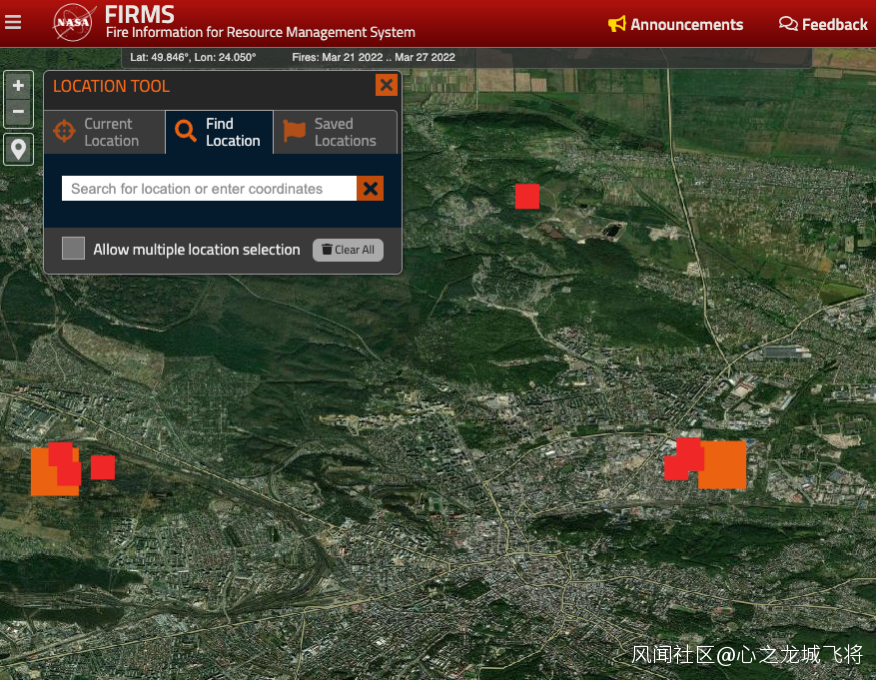Enable Allow multiple location selection checkbox

point(73,249)
